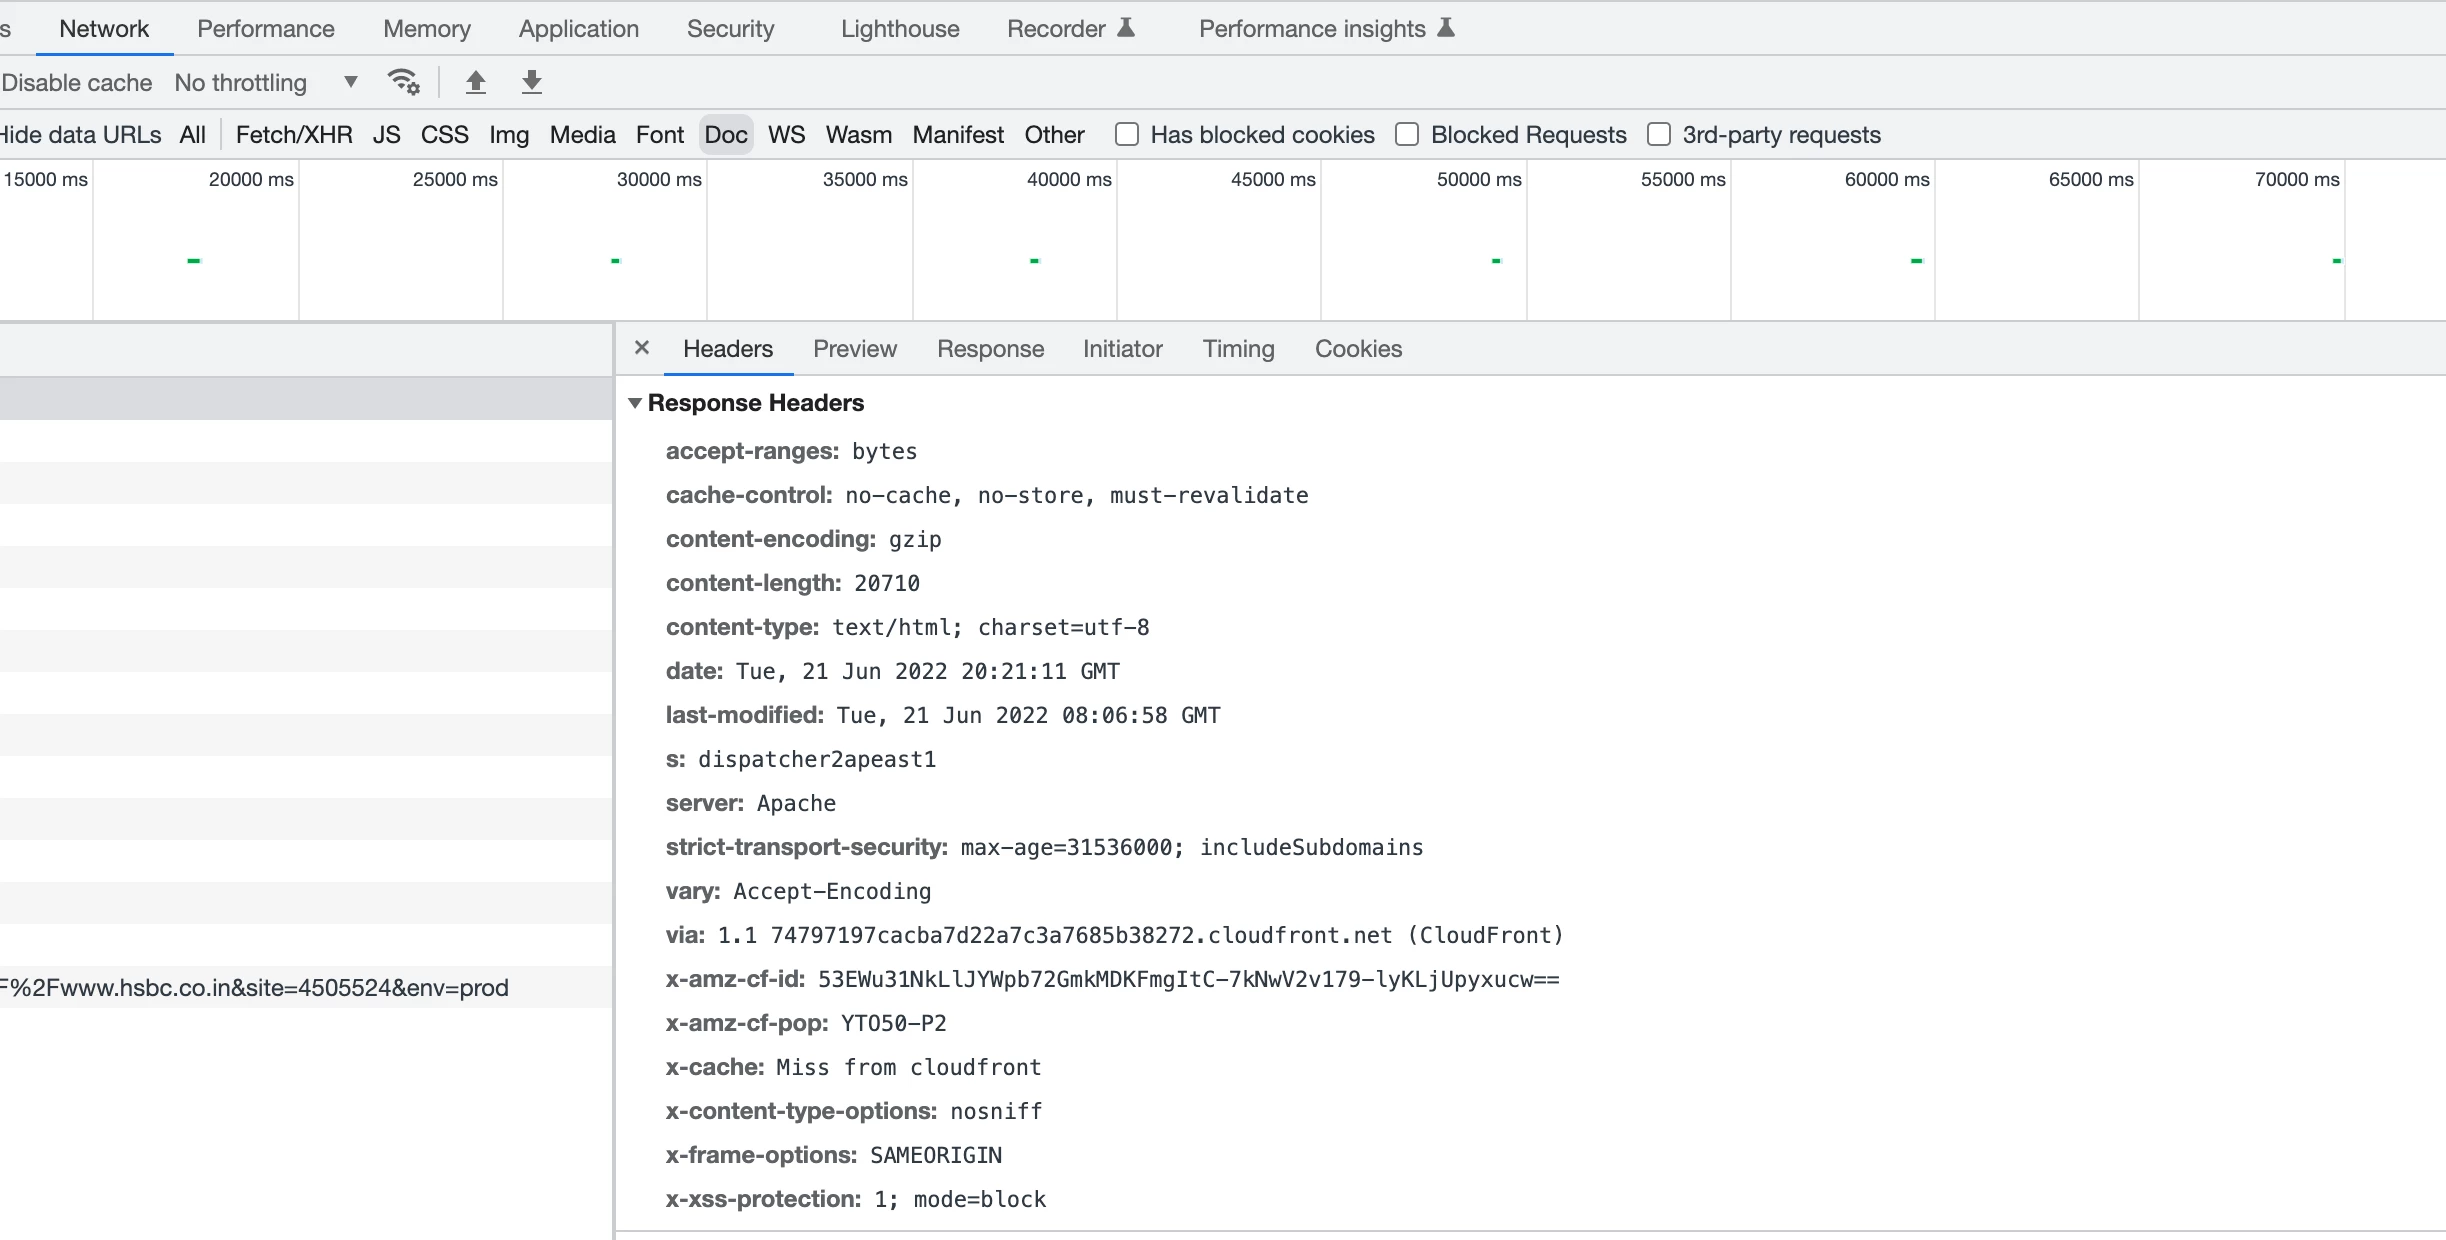Click the import HAR upload arrow
Screen dimensions: 2446x1240
pos(476,82)
